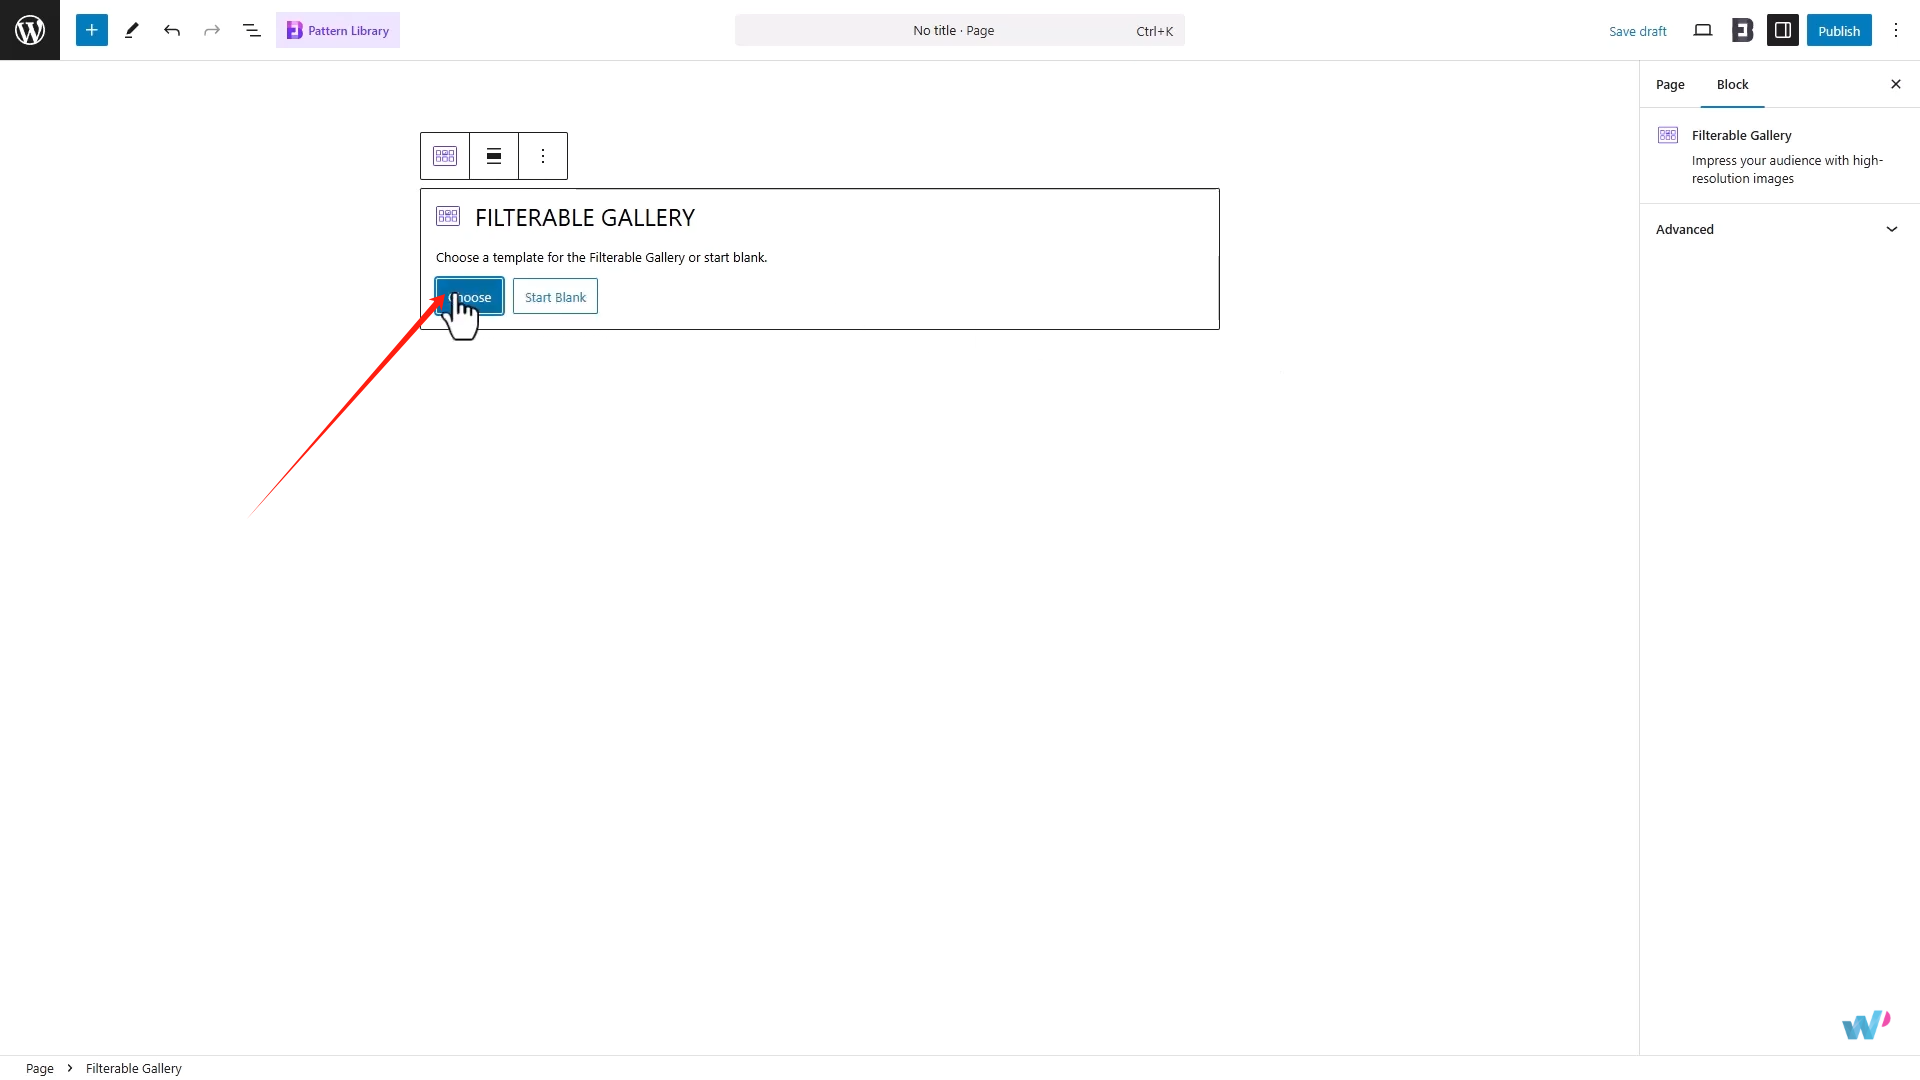
Task: Publish the page
Action: tap(1838, 30)
